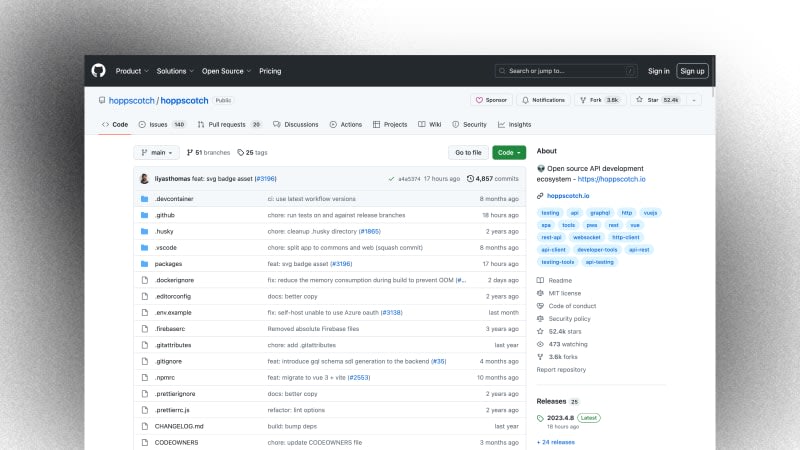Viewport: 800px width, 450px height.
Task: Select the developer-tools topic tag
Action: (597, 249)
